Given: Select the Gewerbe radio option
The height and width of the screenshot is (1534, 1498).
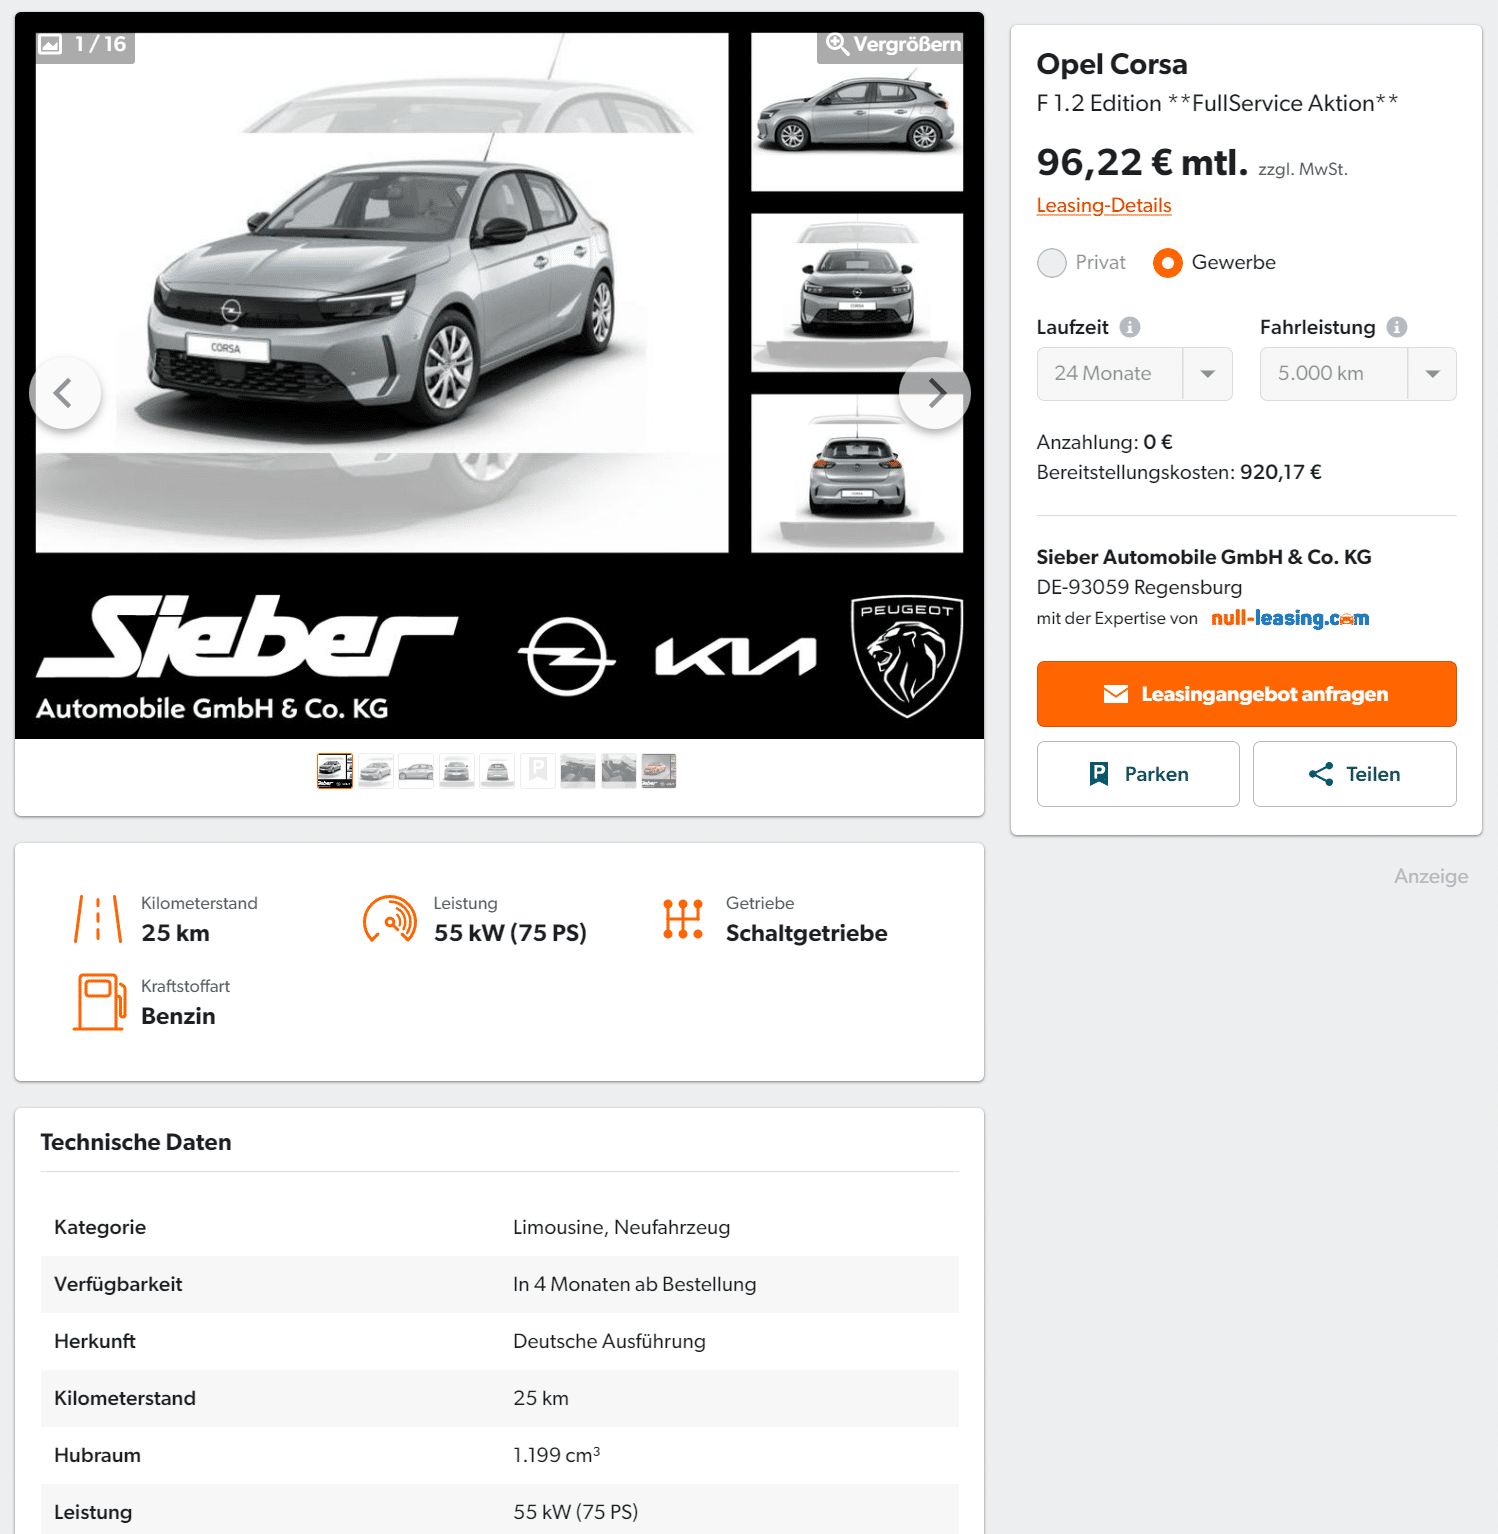Looking at the screenshot, I should 1168,263.
